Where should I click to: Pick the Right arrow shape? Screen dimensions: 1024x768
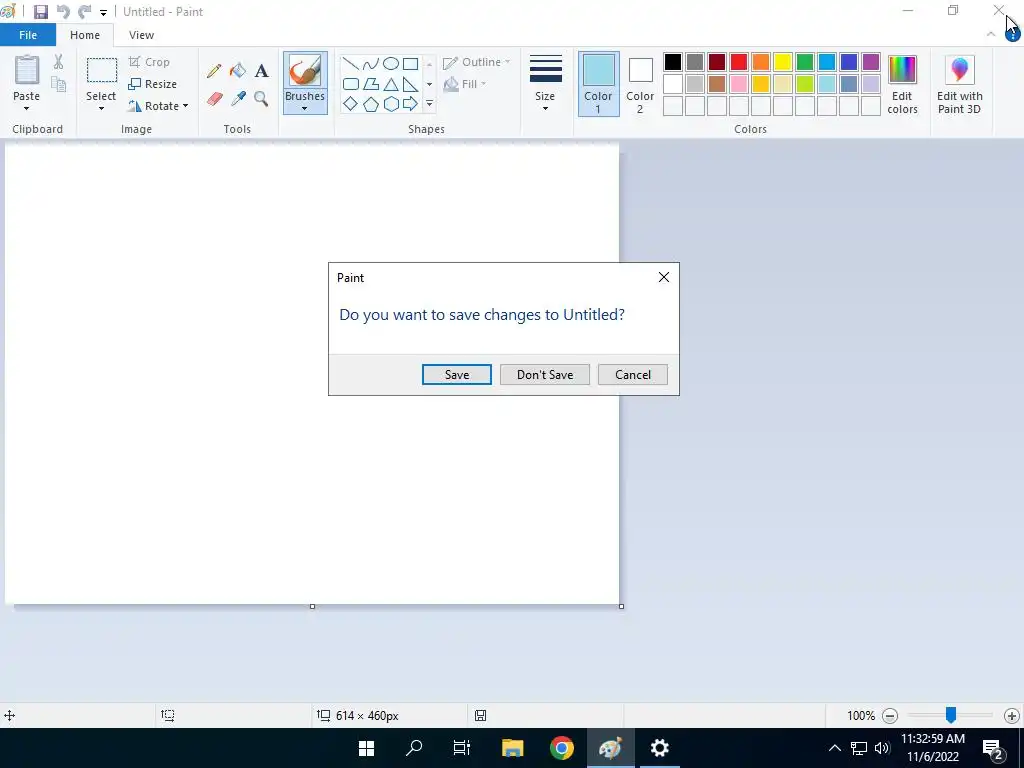pyautogui.click(x=410, y=104)
